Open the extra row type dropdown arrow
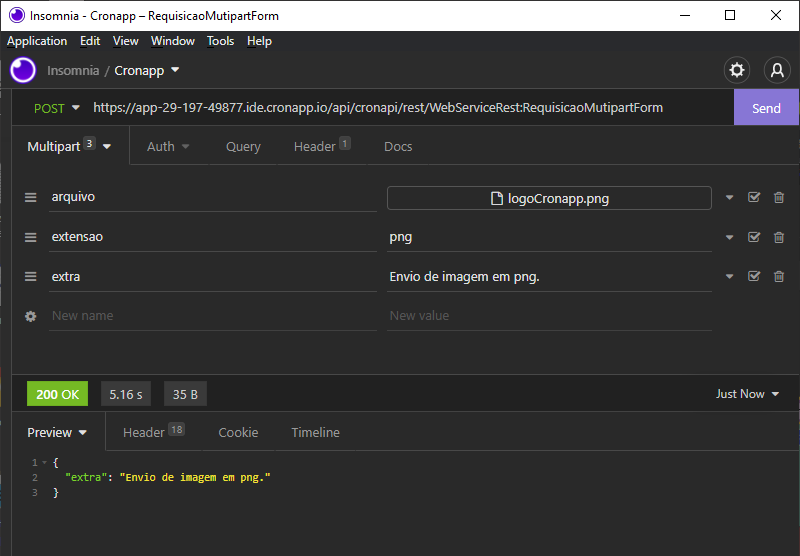The image size is (800, 556). click(x=730, y=276)
